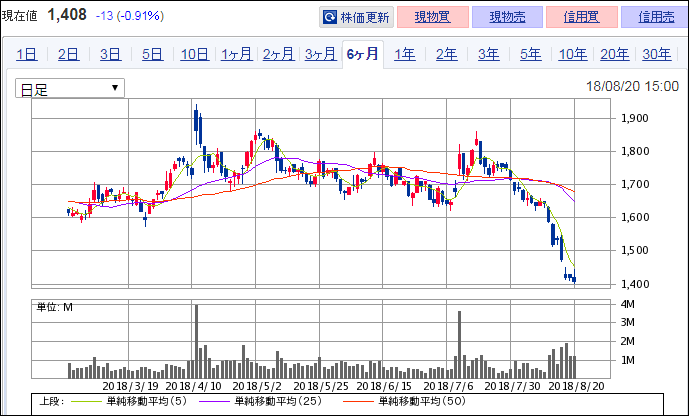Select the active 6ヶ月 period tab

(x=363, y=54)
